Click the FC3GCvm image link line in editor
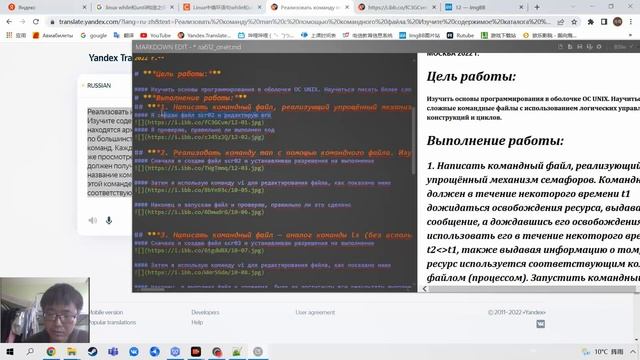The width and height of the screenshot is (640, 360). tap(199, 122)
